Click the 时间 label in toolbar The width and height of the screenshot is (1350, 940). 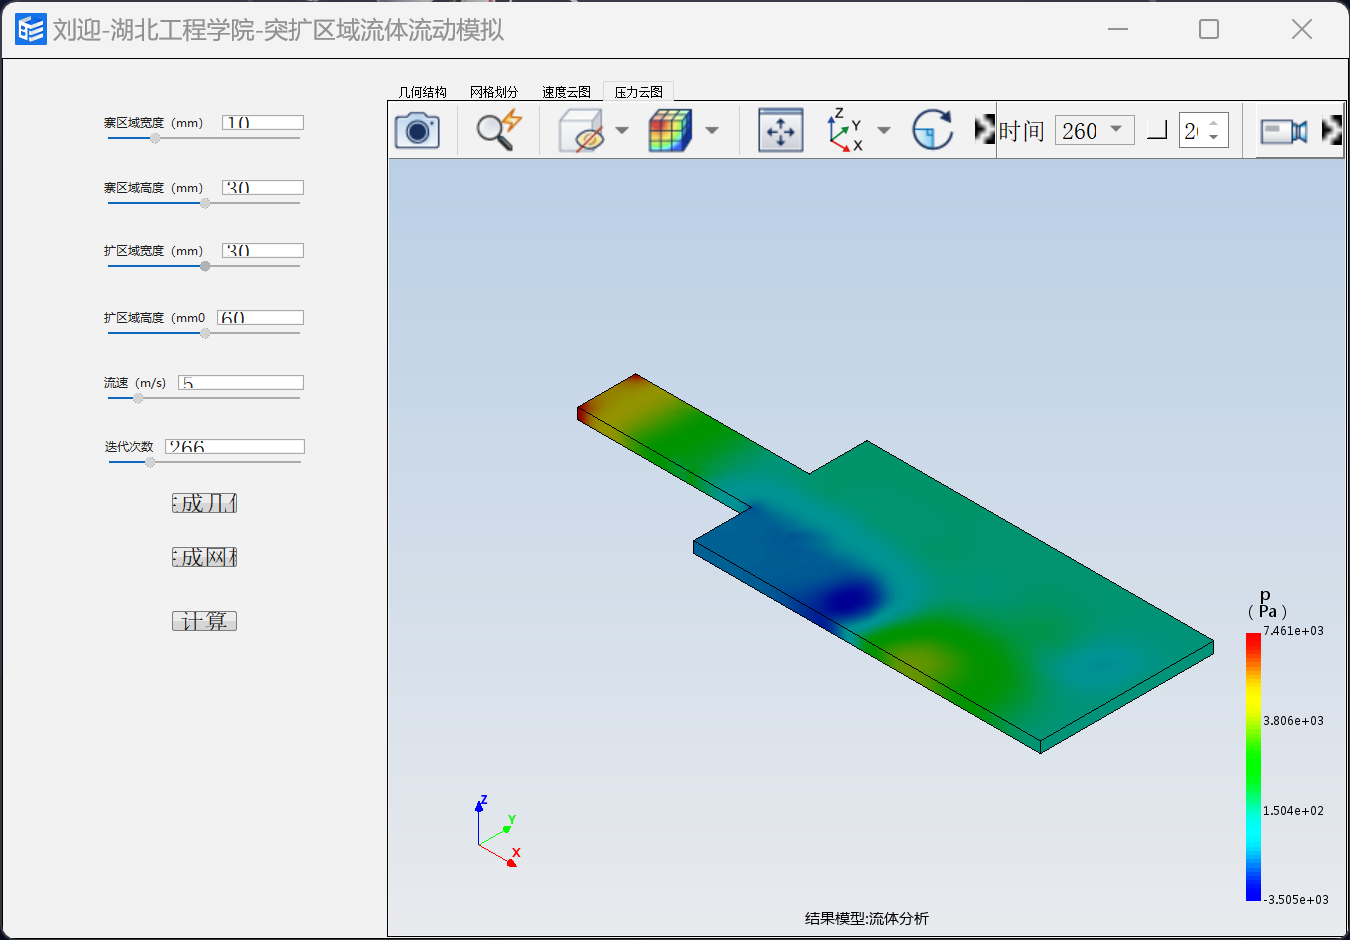(1021, 131)
